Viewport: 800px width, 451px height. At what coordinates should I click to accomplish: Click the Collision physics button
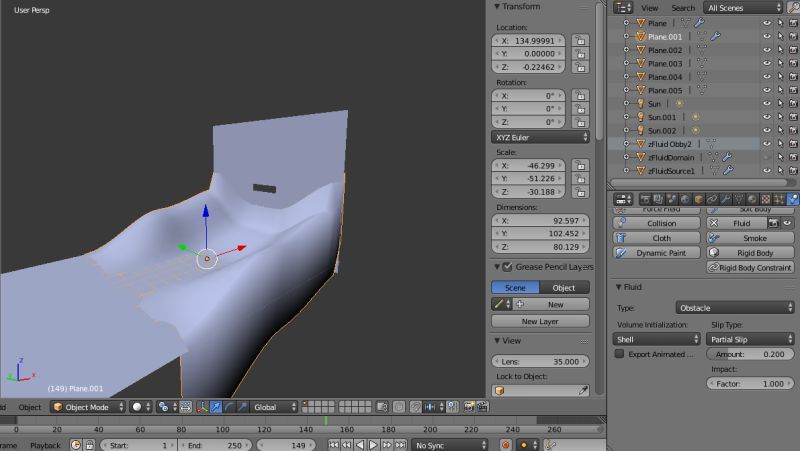click(656, 223)
